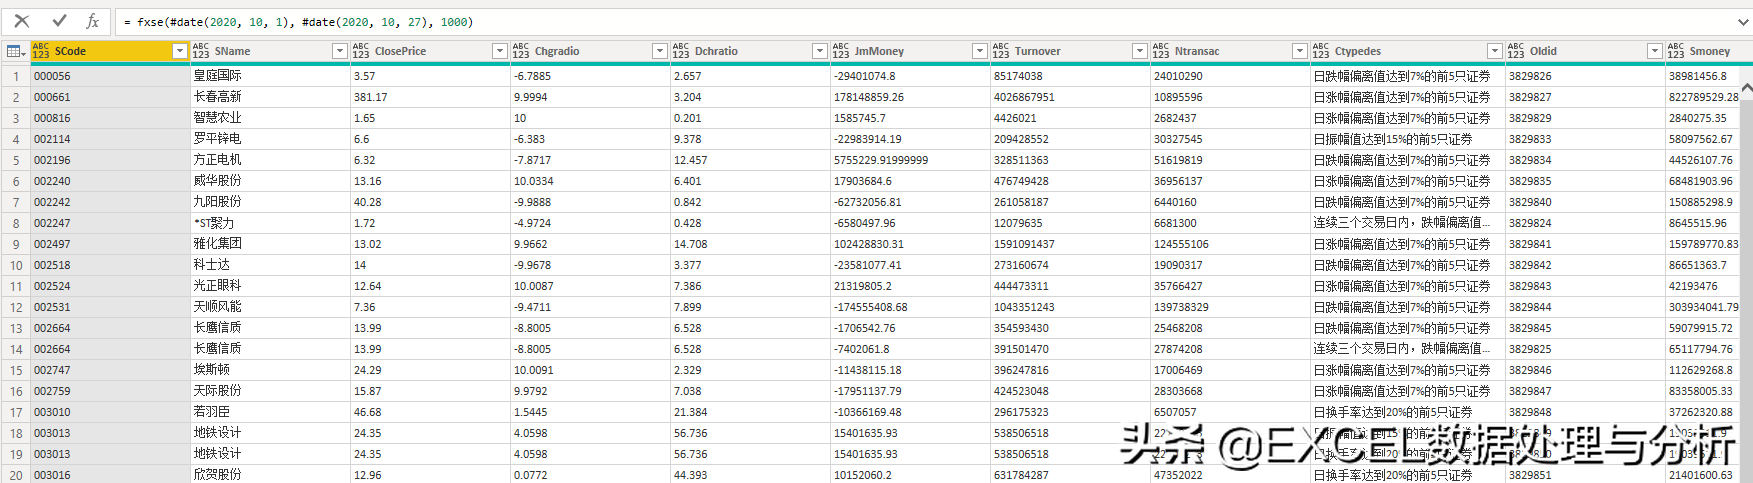Open filter dropdown for Chgradio column
This screenshot has height=483, width=1753.
[660, 51]
